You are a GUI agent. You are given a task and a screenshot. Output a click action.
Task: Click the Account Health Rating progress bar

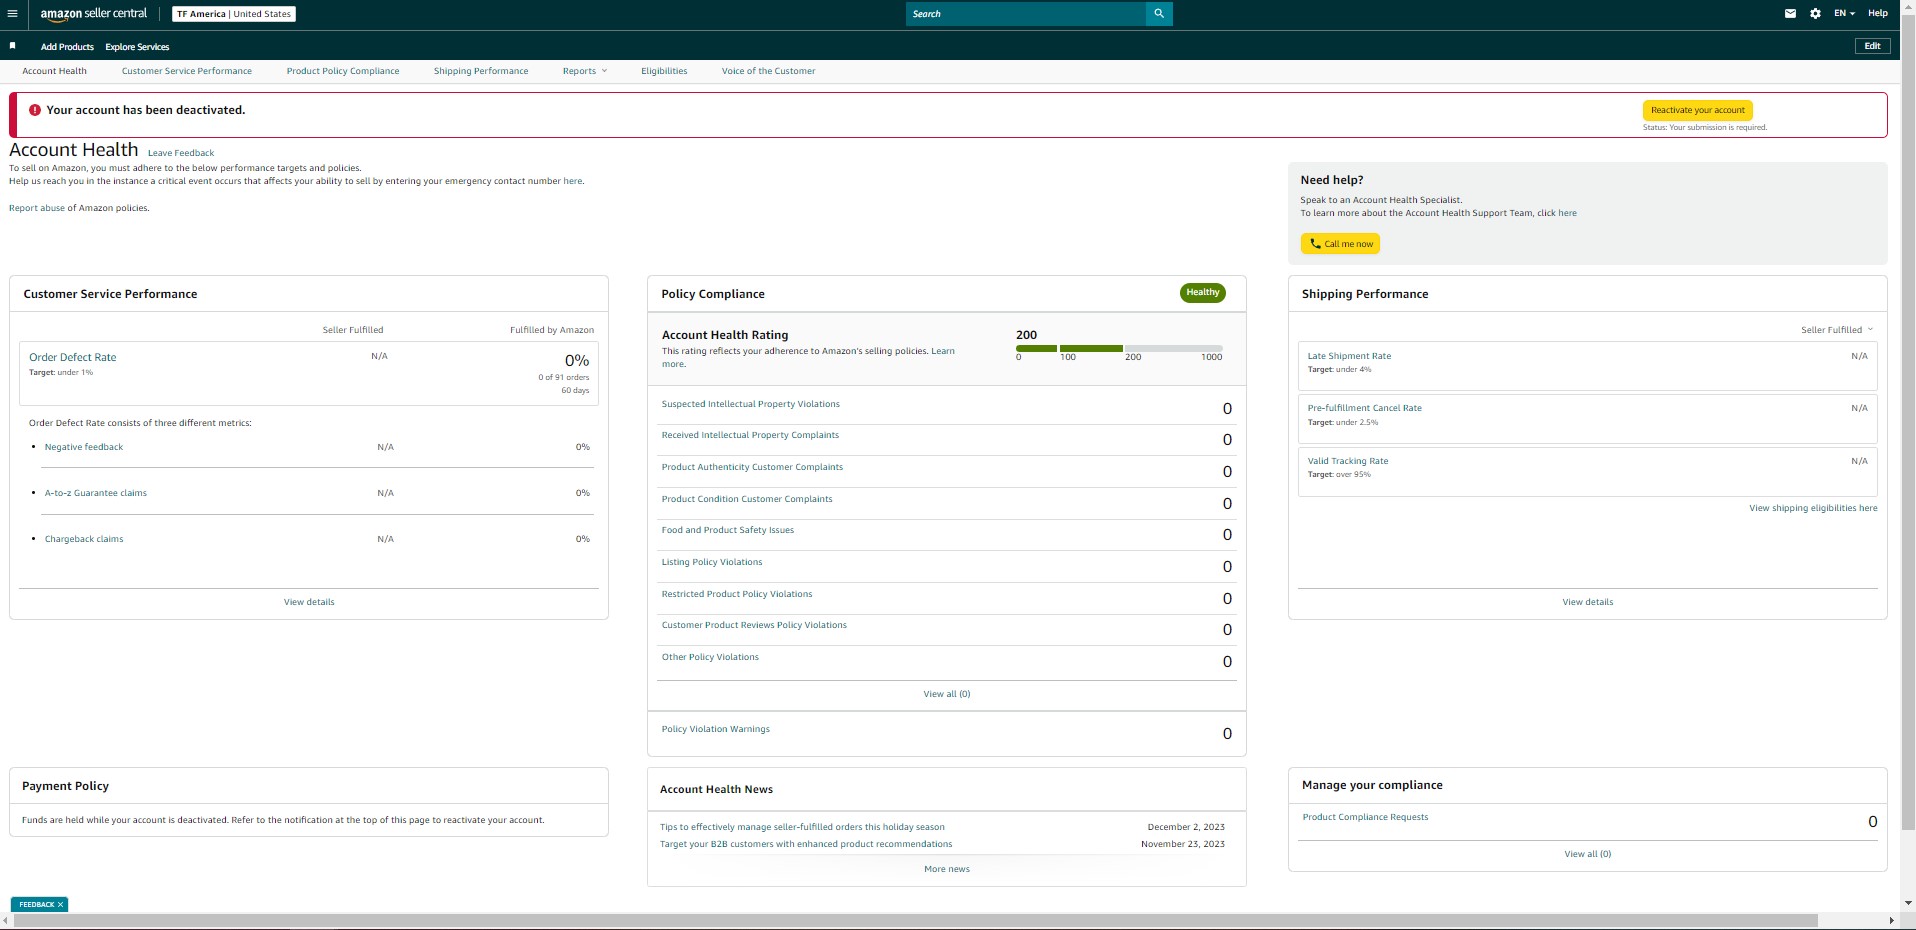tap(1119, 348)
